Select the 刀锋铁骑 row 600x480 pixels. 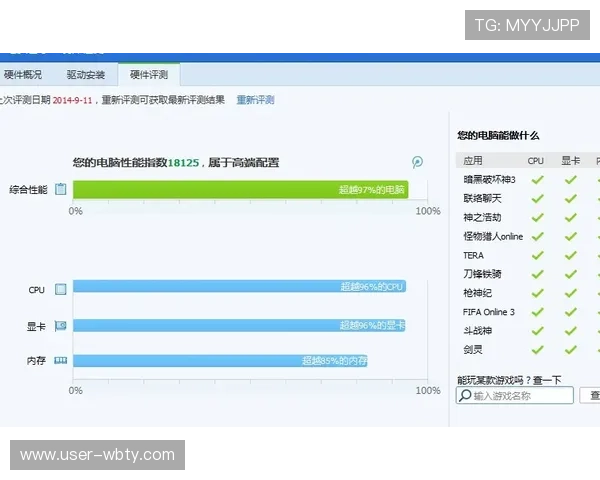pos(528,274)
